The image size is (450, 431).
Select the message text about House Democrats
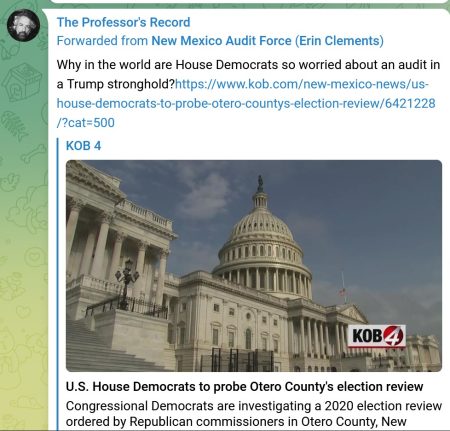click(x=248, y=65)
